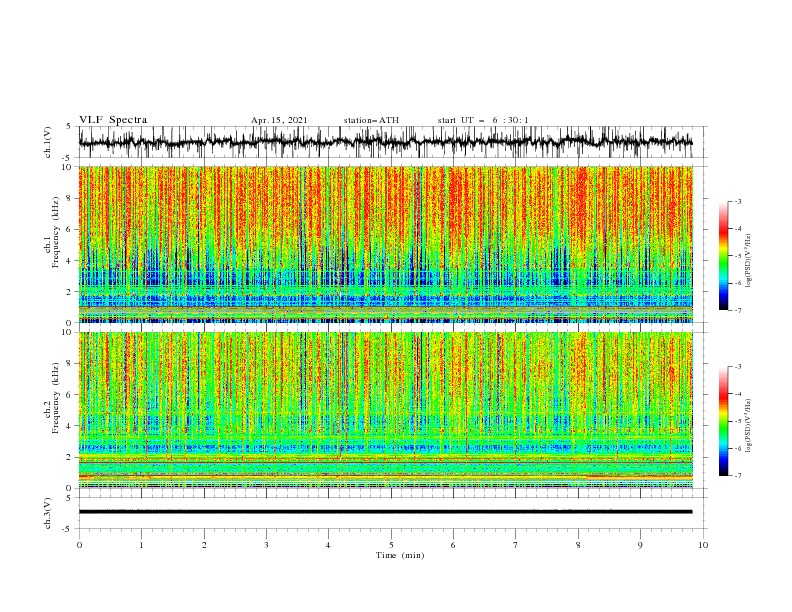Click ch.2 color scale "log(PSD)(V²/Hz)" label
Image resolution: width=792 pixels, height=612 pixels.
[749, 426]
